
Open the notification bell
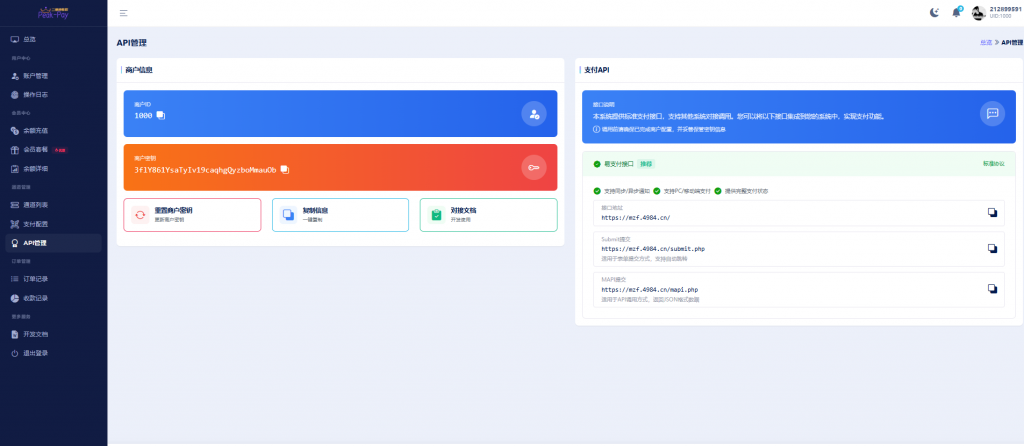(x=956, y=13)
